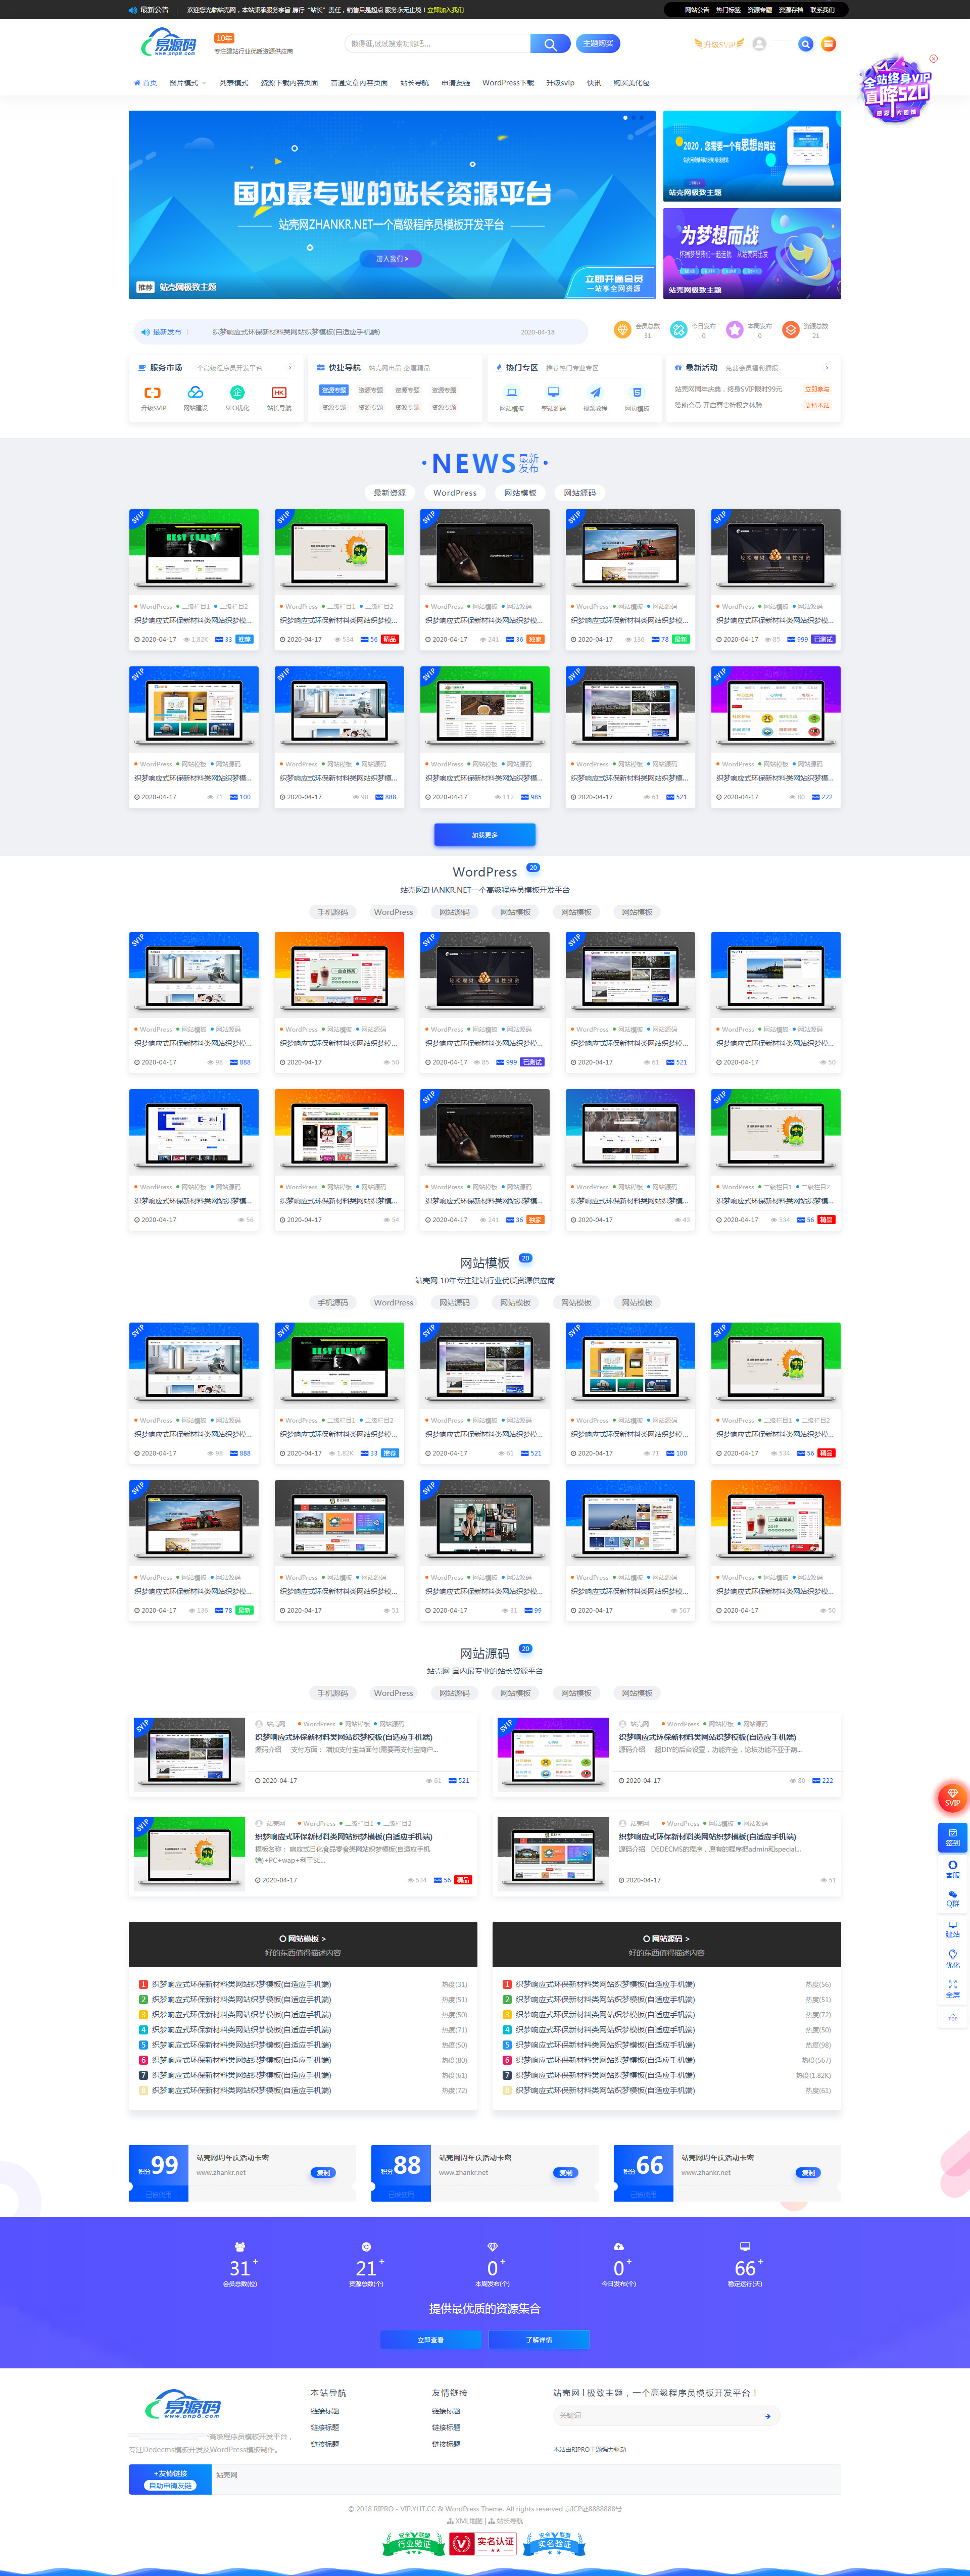Screen dimensions: 970x2576
Task: Click the 立即加入我们 announcement link
Action: [445, 10]
